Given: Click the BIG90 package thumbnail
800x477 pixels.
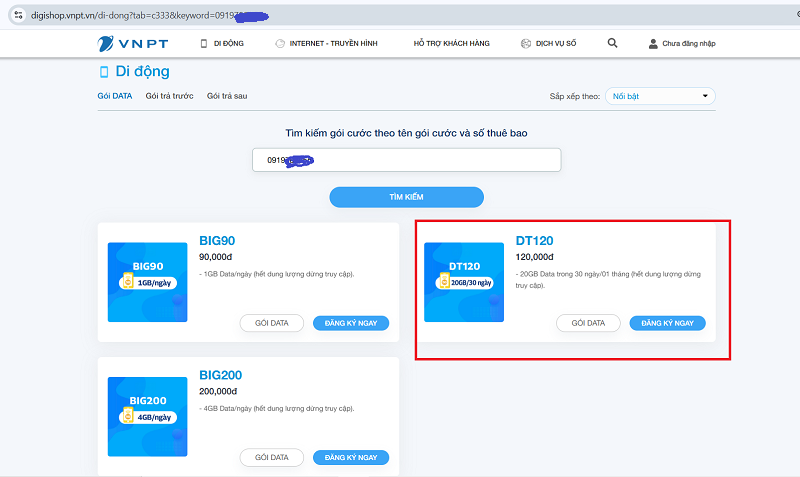Looking at the screenshot, I should 147,282.
